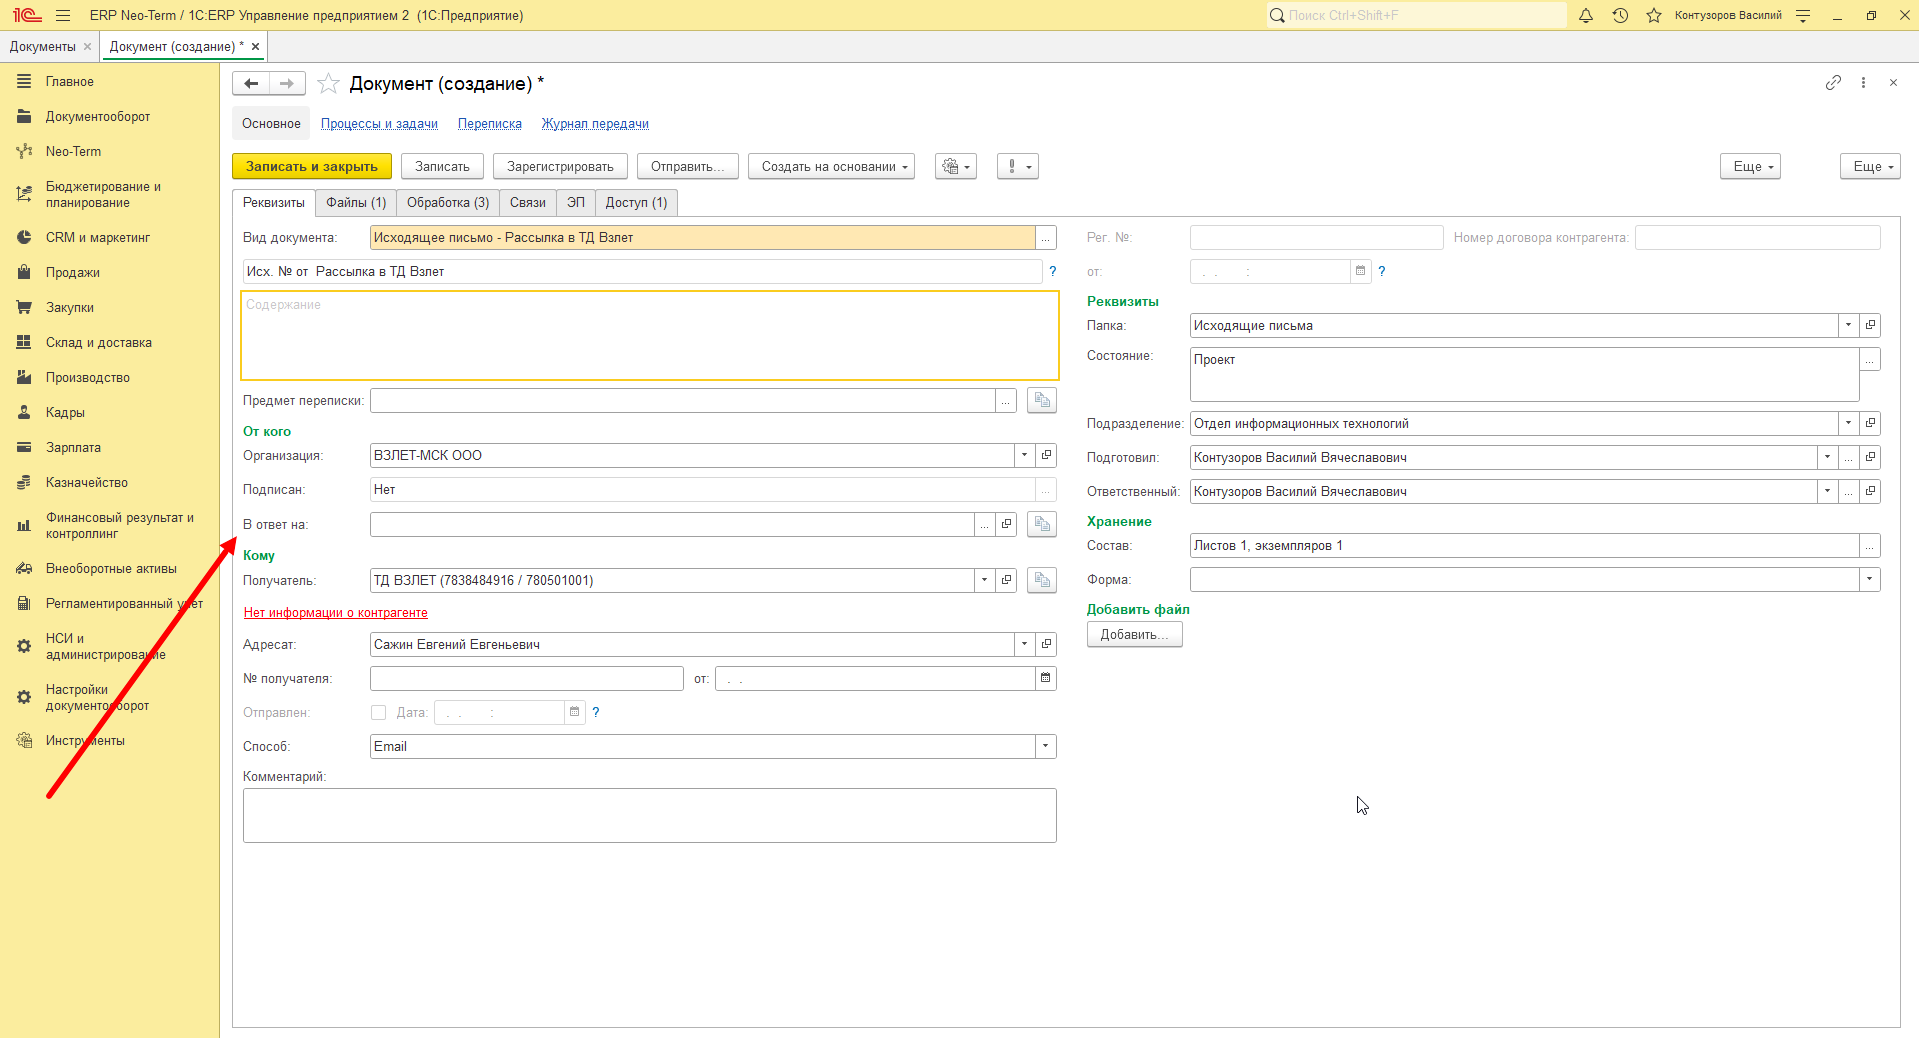This screenshot has width=1919, height=1038.
Task: Open calendar picker for recipient number date
Action: pos(1045,678)
